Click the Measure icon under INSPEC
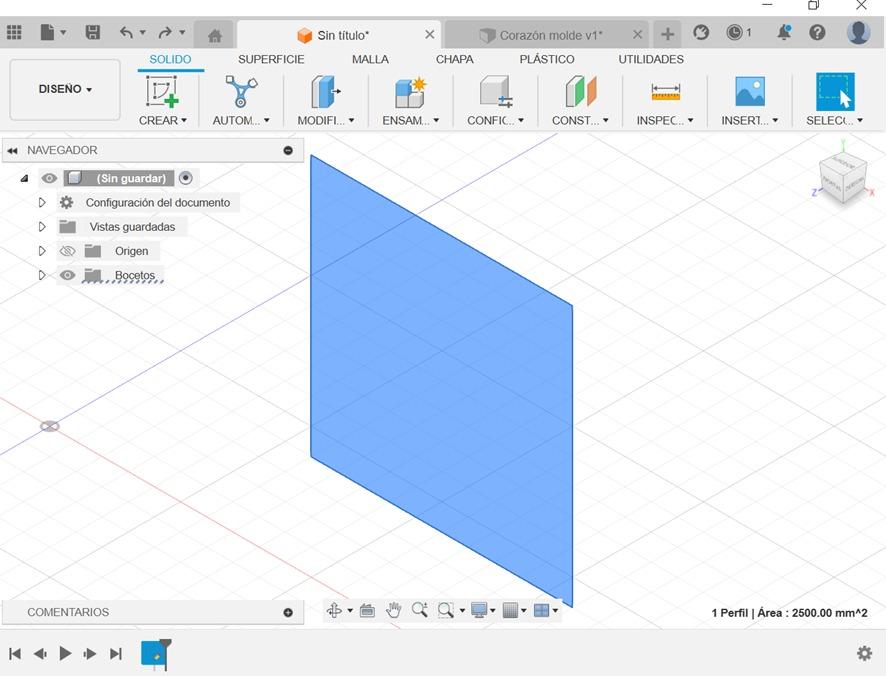The height and width of the screenshot is (676, 886). coord(665,92)
